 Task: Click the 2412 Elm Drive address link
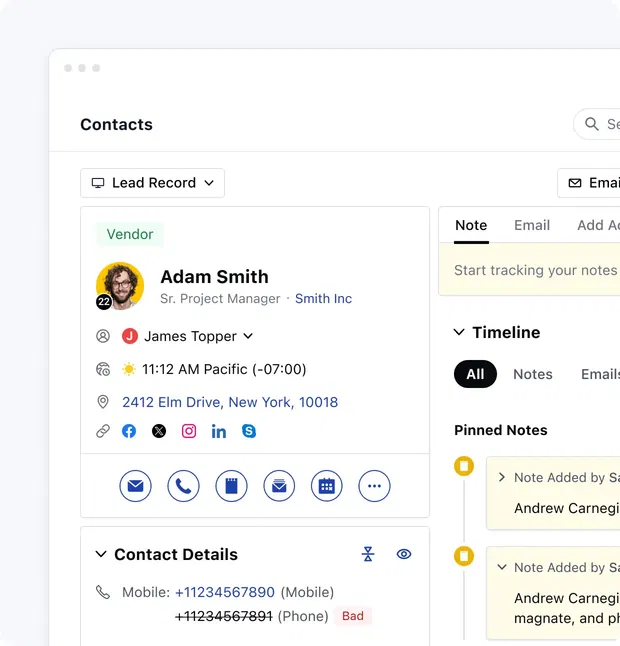[x=230, y=402]
